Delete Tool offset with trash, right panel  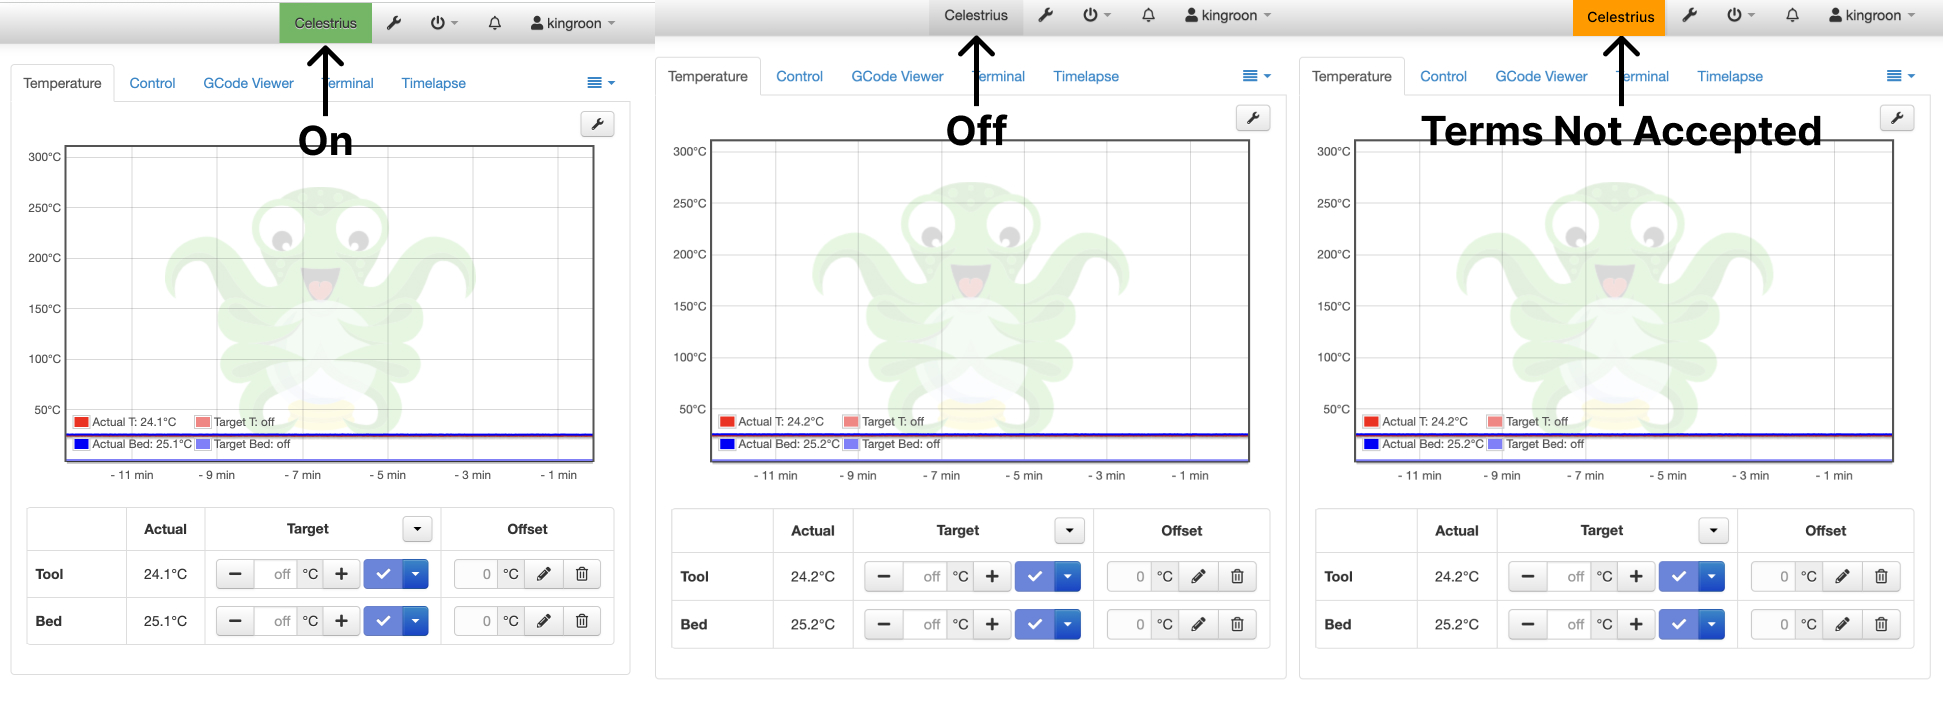1881,576
